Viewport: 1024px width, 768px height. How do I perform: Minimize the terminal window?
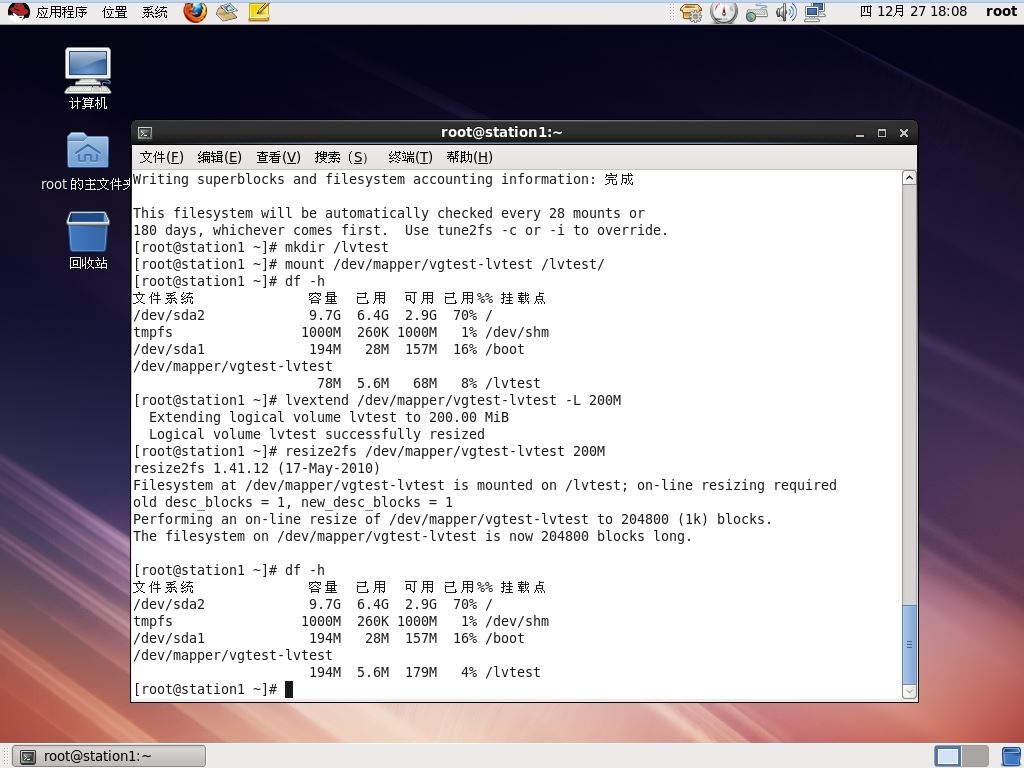(x=860, y=133)
